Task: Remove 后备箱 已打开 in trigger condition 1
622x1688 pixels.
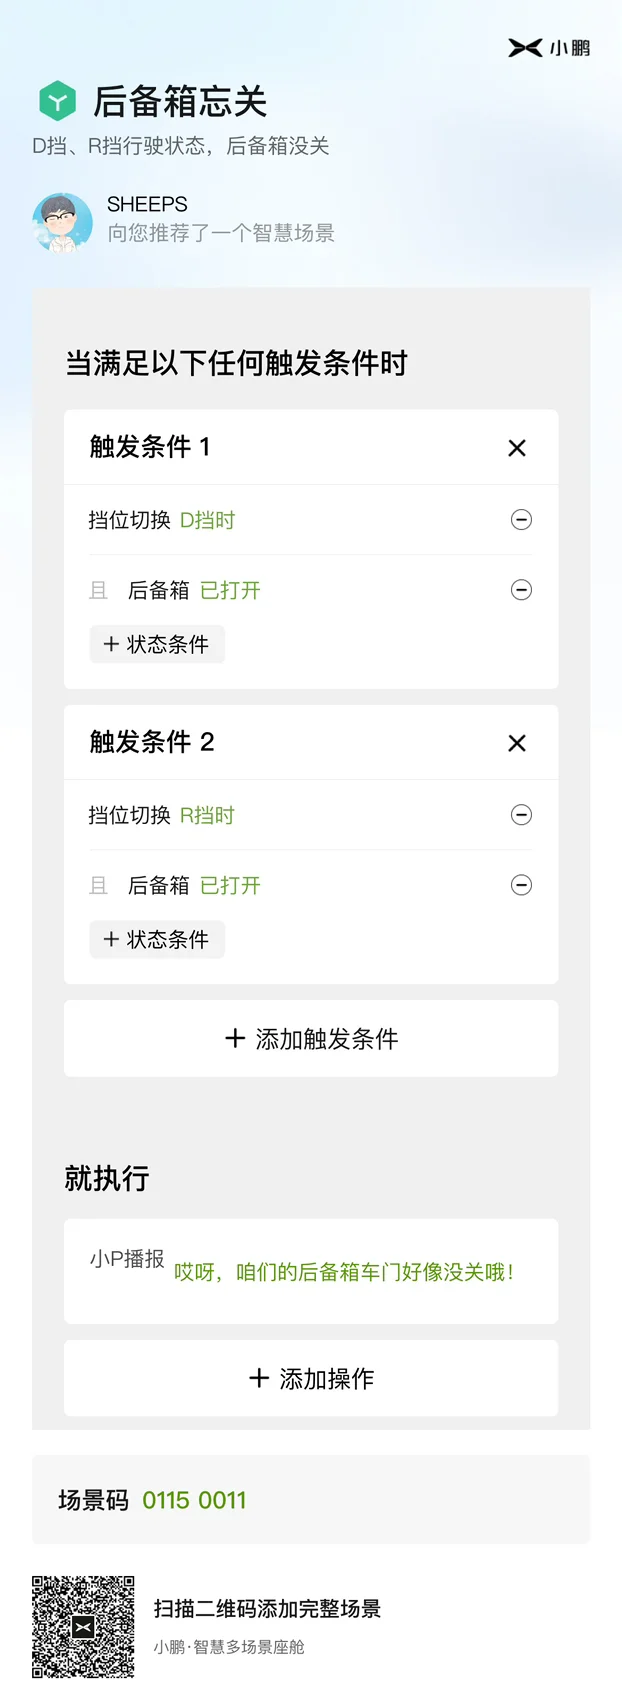Action: (x=521, y=590)
